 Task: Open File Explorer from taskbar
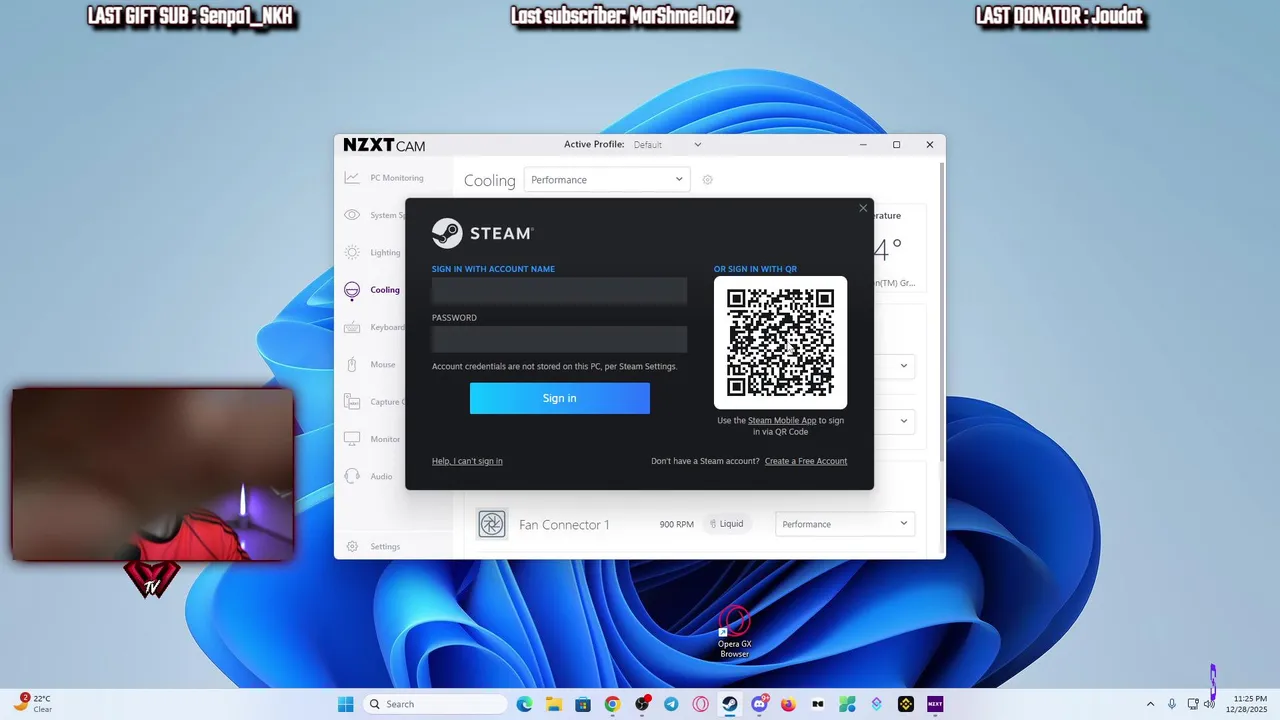point(553,704)
